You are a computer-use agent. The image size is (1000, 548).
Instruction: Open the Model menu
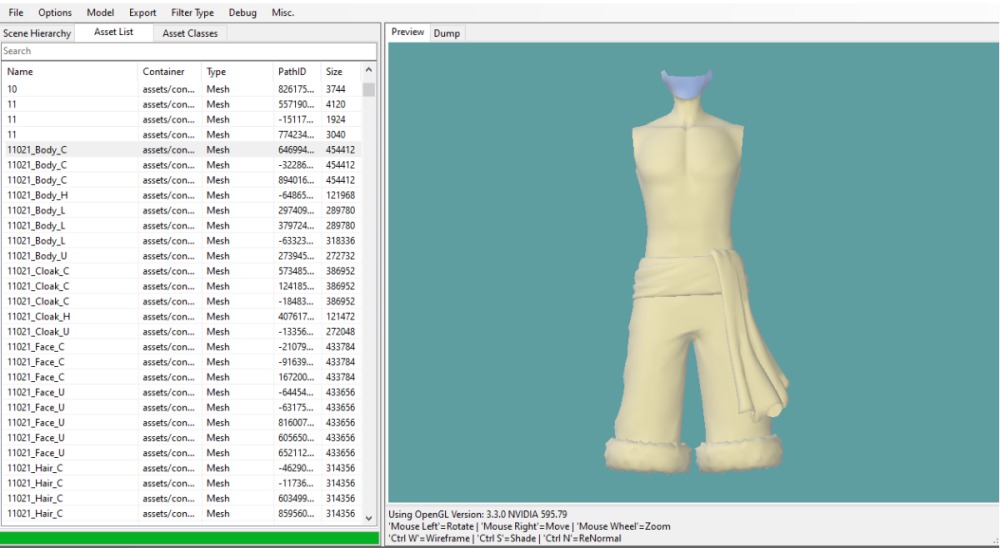click(100, 12)
